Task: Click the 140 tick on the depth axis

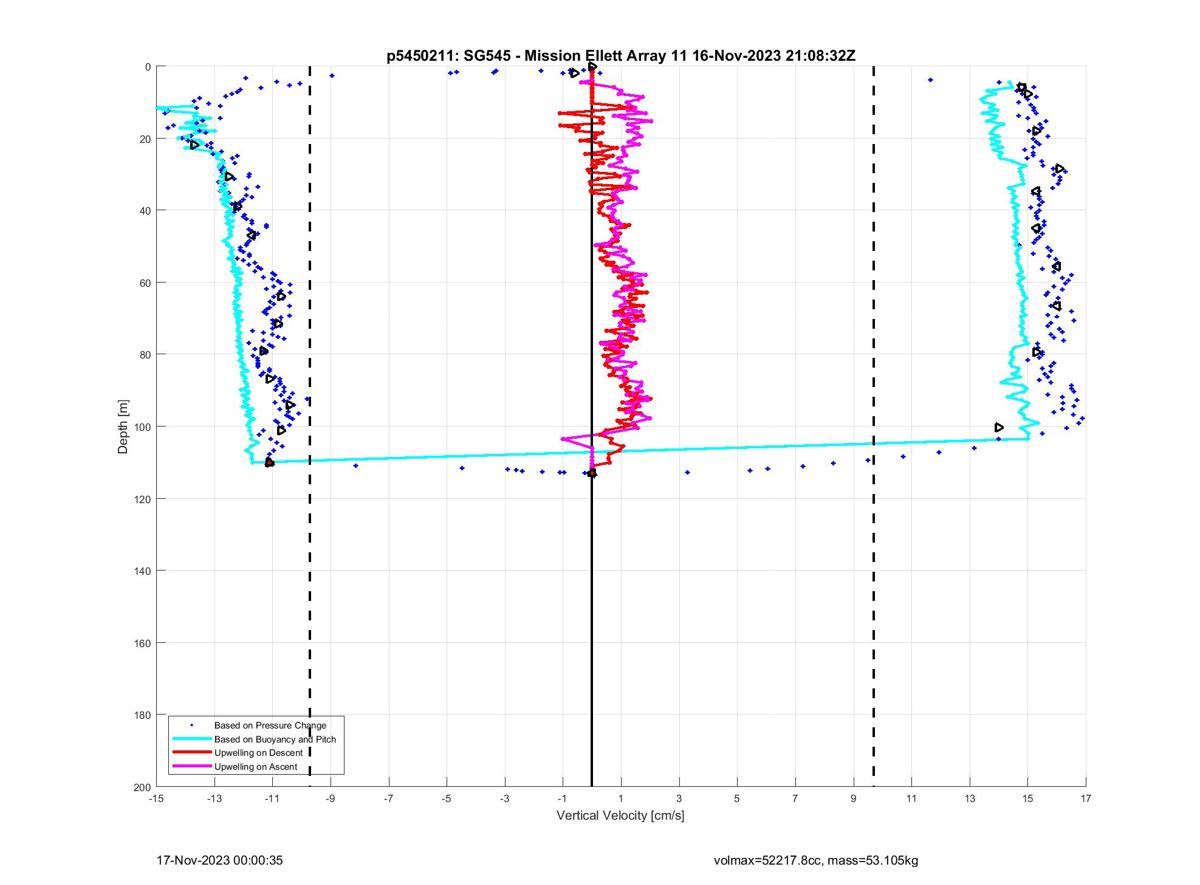Action: coord(141,571)
